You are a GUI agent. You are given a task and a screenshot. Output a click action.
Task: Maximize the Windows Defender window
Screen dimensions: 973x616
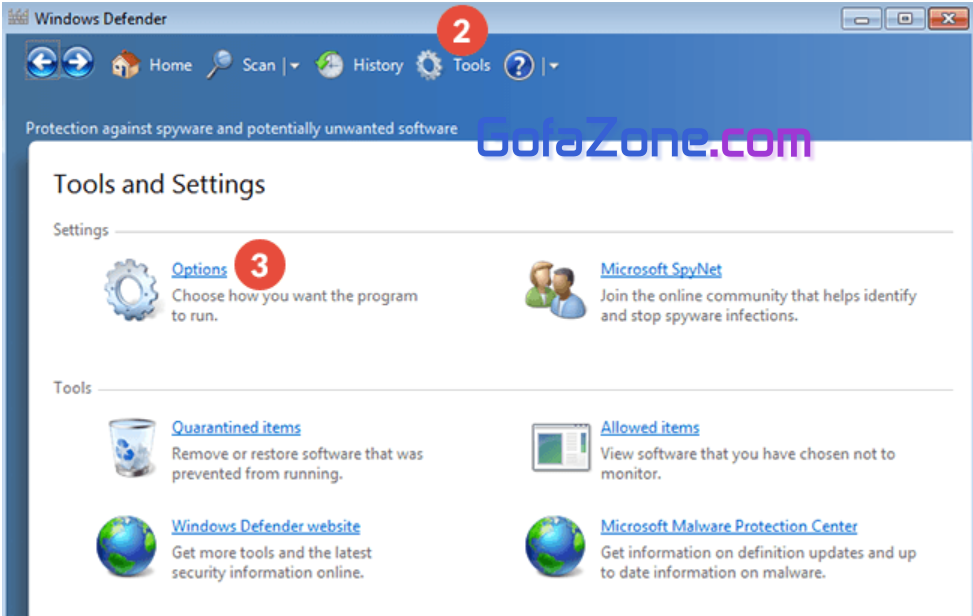[x=904, y=18]
